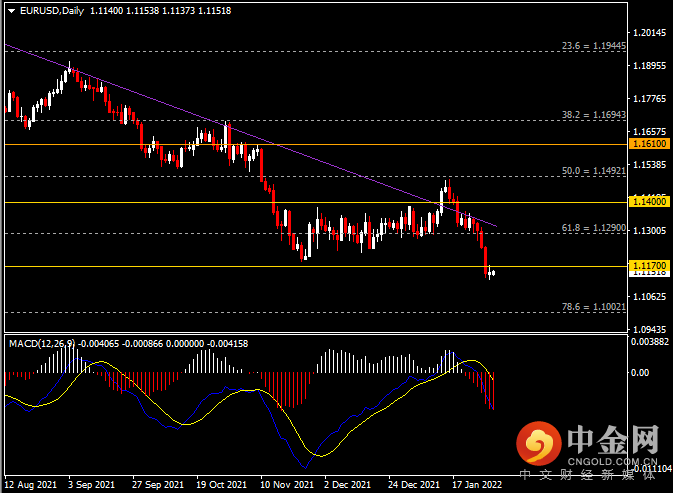
Task: Click the 1.18955 price scale value
Action: pyautogui.click(x=649, y=66)
